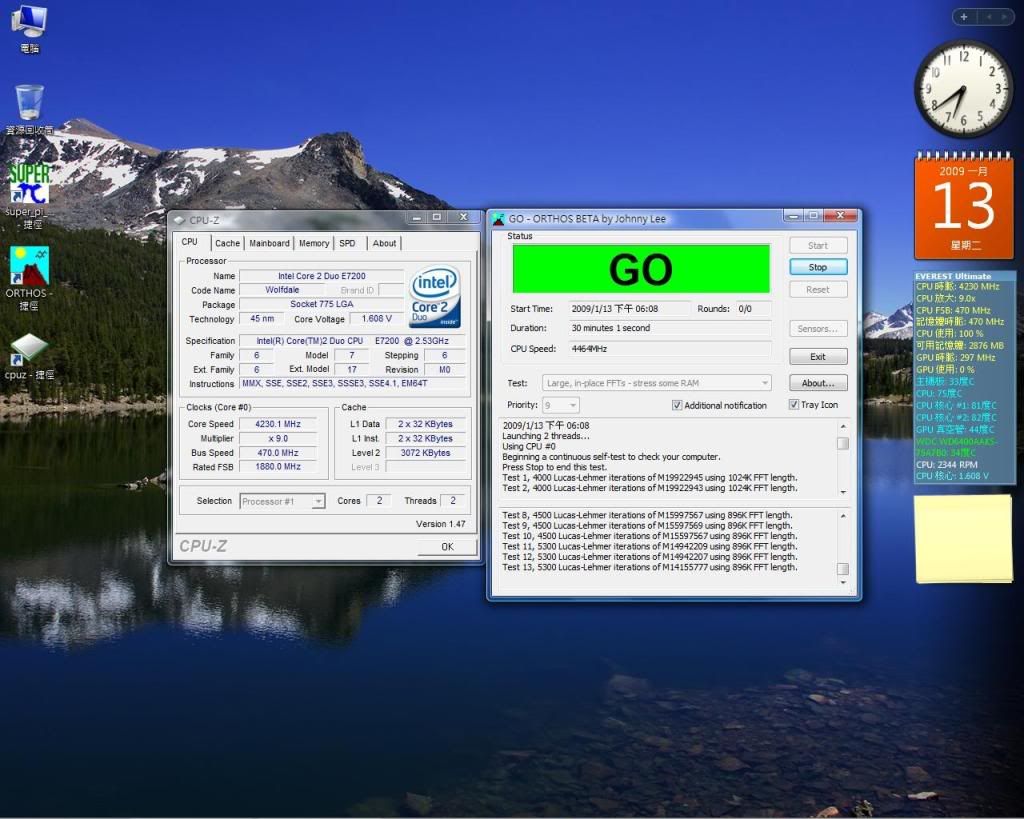Open the Priority dropdown in ORTHOS
The height and width of the screenshot is (819, 1024).
[560, 405]
